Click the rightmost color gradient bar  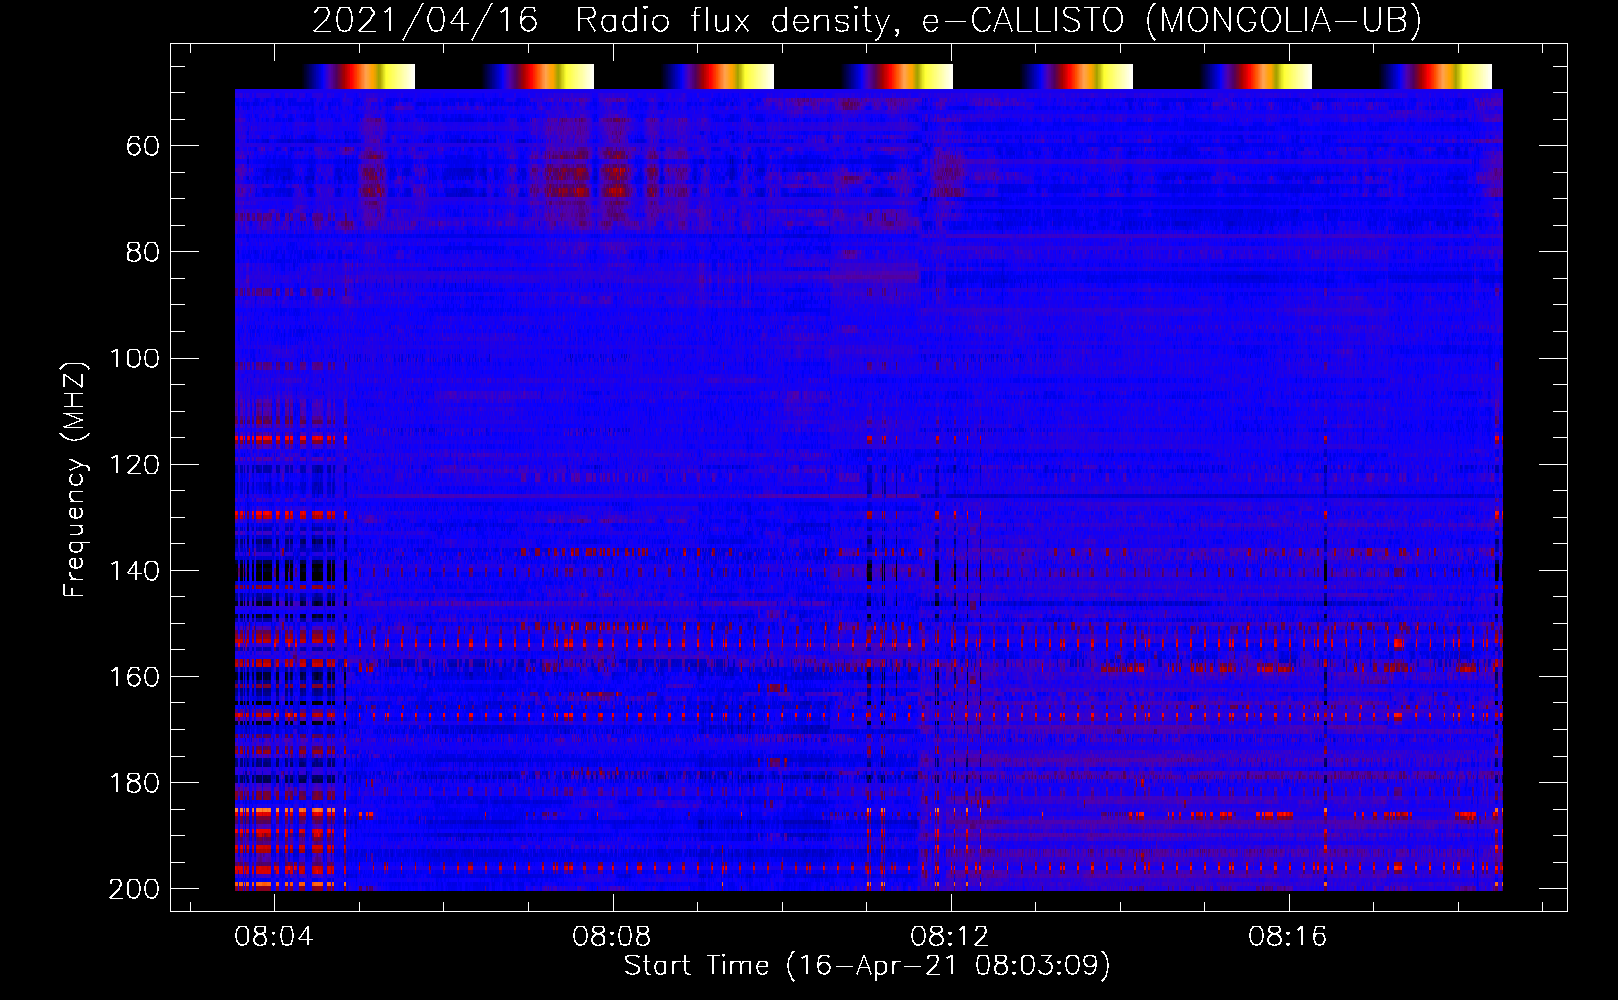point(1437,76)
